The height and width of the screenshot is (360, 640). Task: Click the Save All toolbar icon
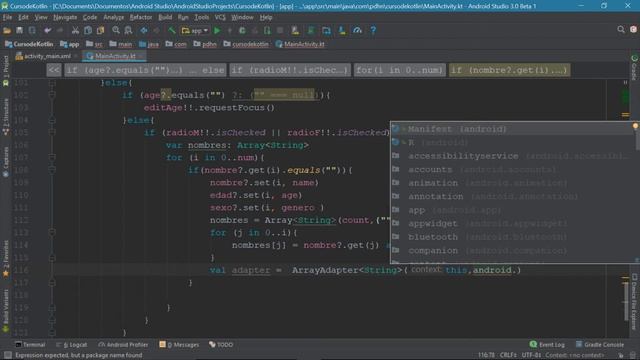(x=19, y=31)
